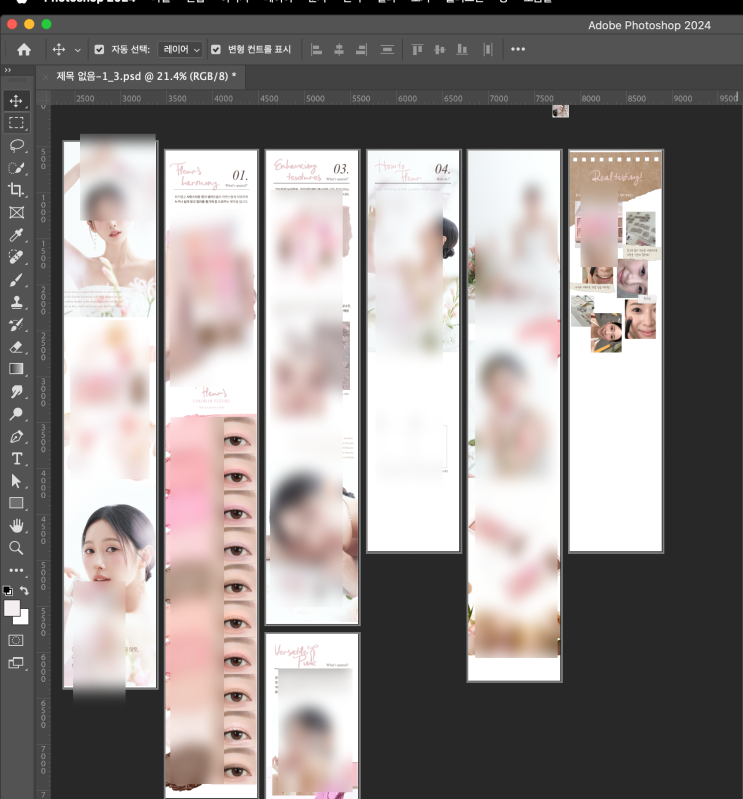Select the Frame tool
The width and height of the screenshot is (743, 799).
coord(16,212)
